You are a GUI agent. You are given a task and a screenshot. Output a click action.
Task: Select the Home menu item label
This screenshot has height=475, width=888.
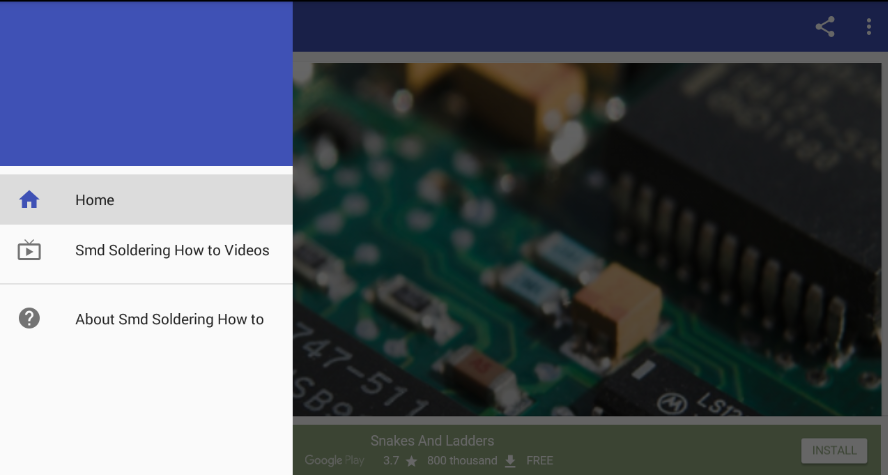tap(95, 200)
